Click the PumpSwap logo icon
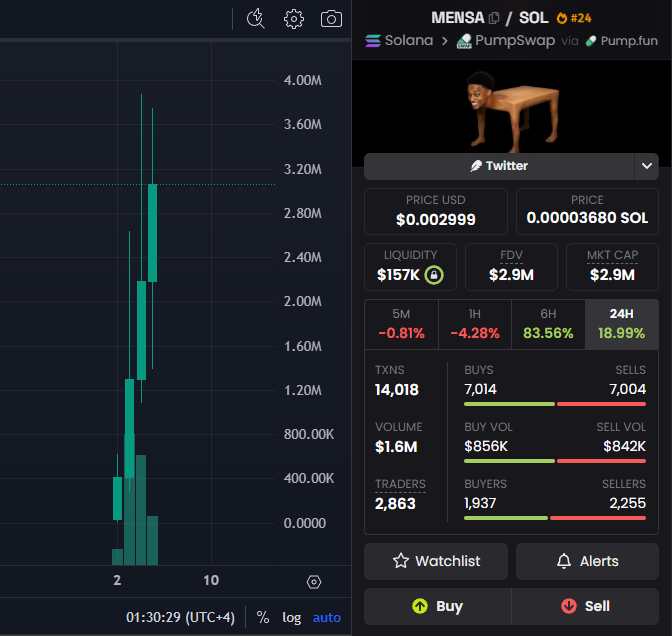Image resolution: width=672 pixels, height=636 pixels. (x=464, y=41)
